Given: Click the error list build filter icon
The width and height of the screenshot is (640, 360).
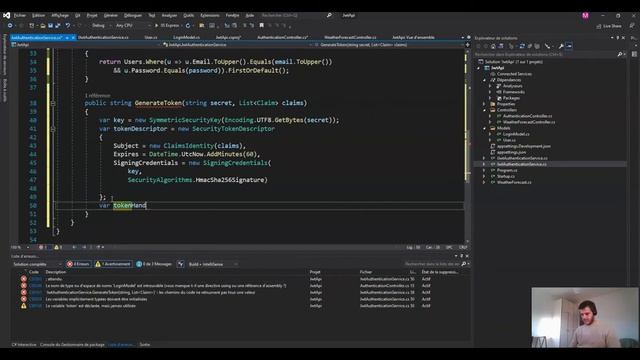Looking at the screenshot, I should pyautogui.click(x=180, y=264).
